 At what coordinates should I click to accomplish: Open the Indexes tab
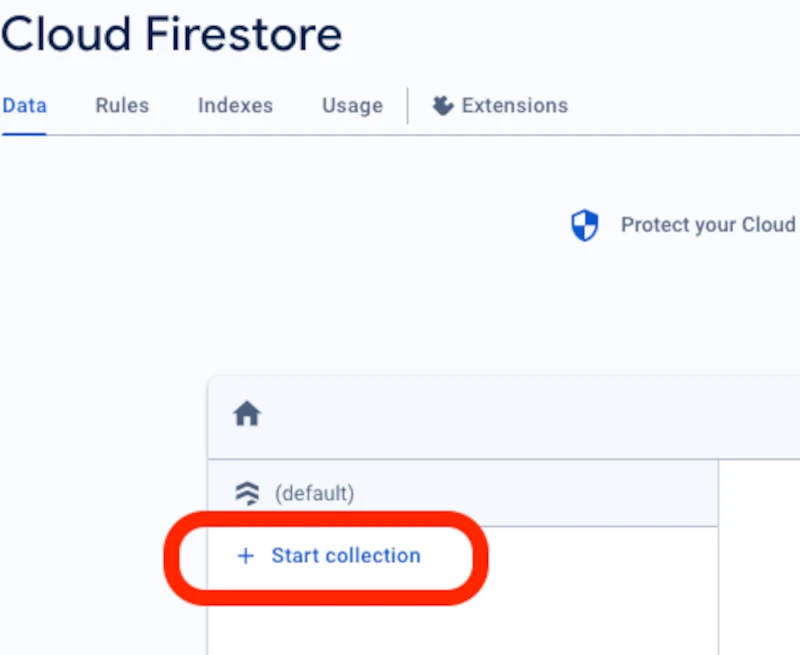pos(236,106)
